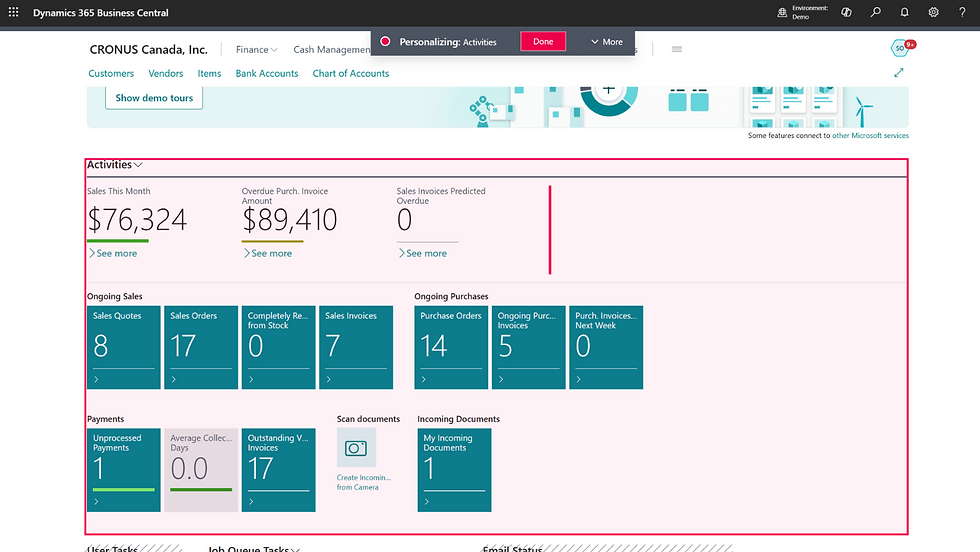Open arrow on My Incoming Documents tile
This screenshot has width=980, height=552.
click(x=427, y=502)
